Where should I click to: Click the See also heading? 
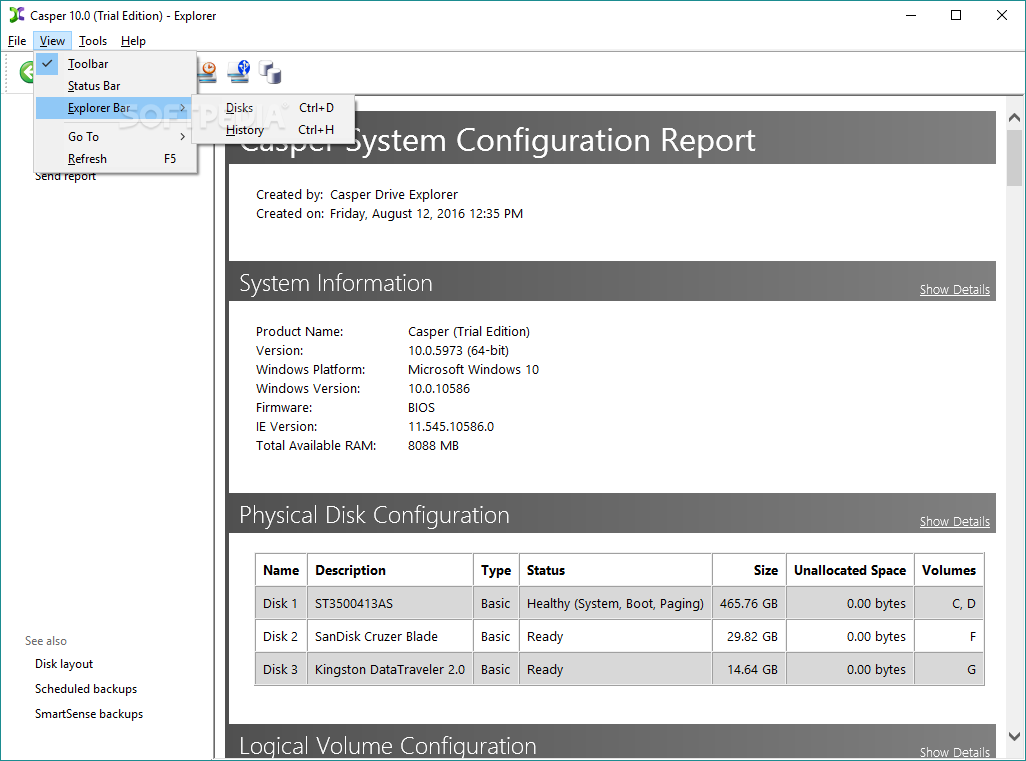[x=46, y=641]
